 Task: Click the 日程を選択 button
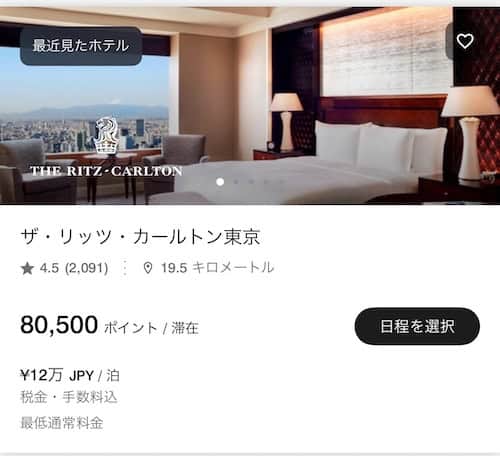(417, 326)
